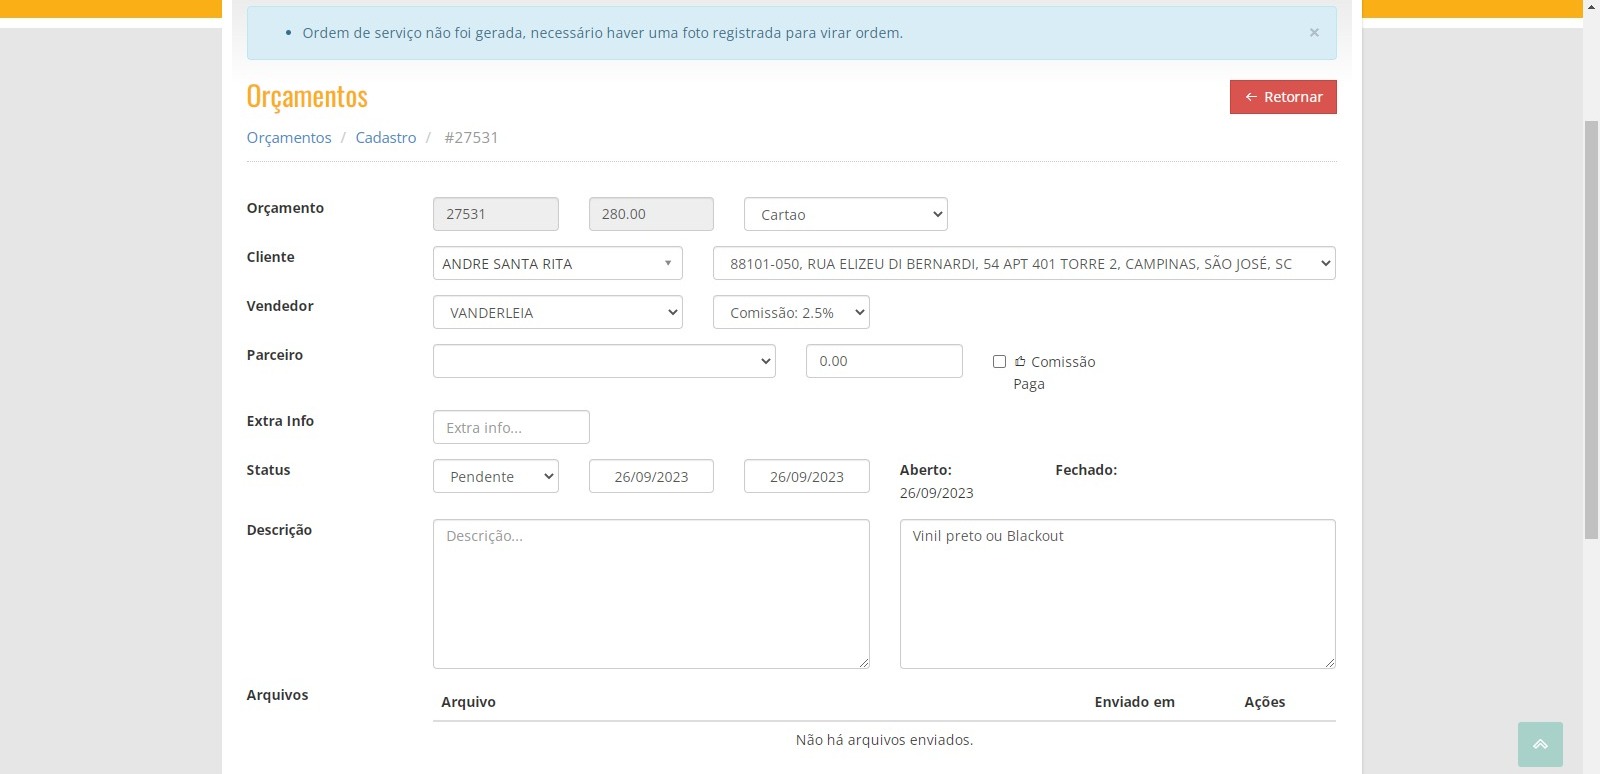Toggle the Comissão Paga checkbox
Viewport: 1600px width, 774px height.
pyautogui.click(x=999, y=362)
